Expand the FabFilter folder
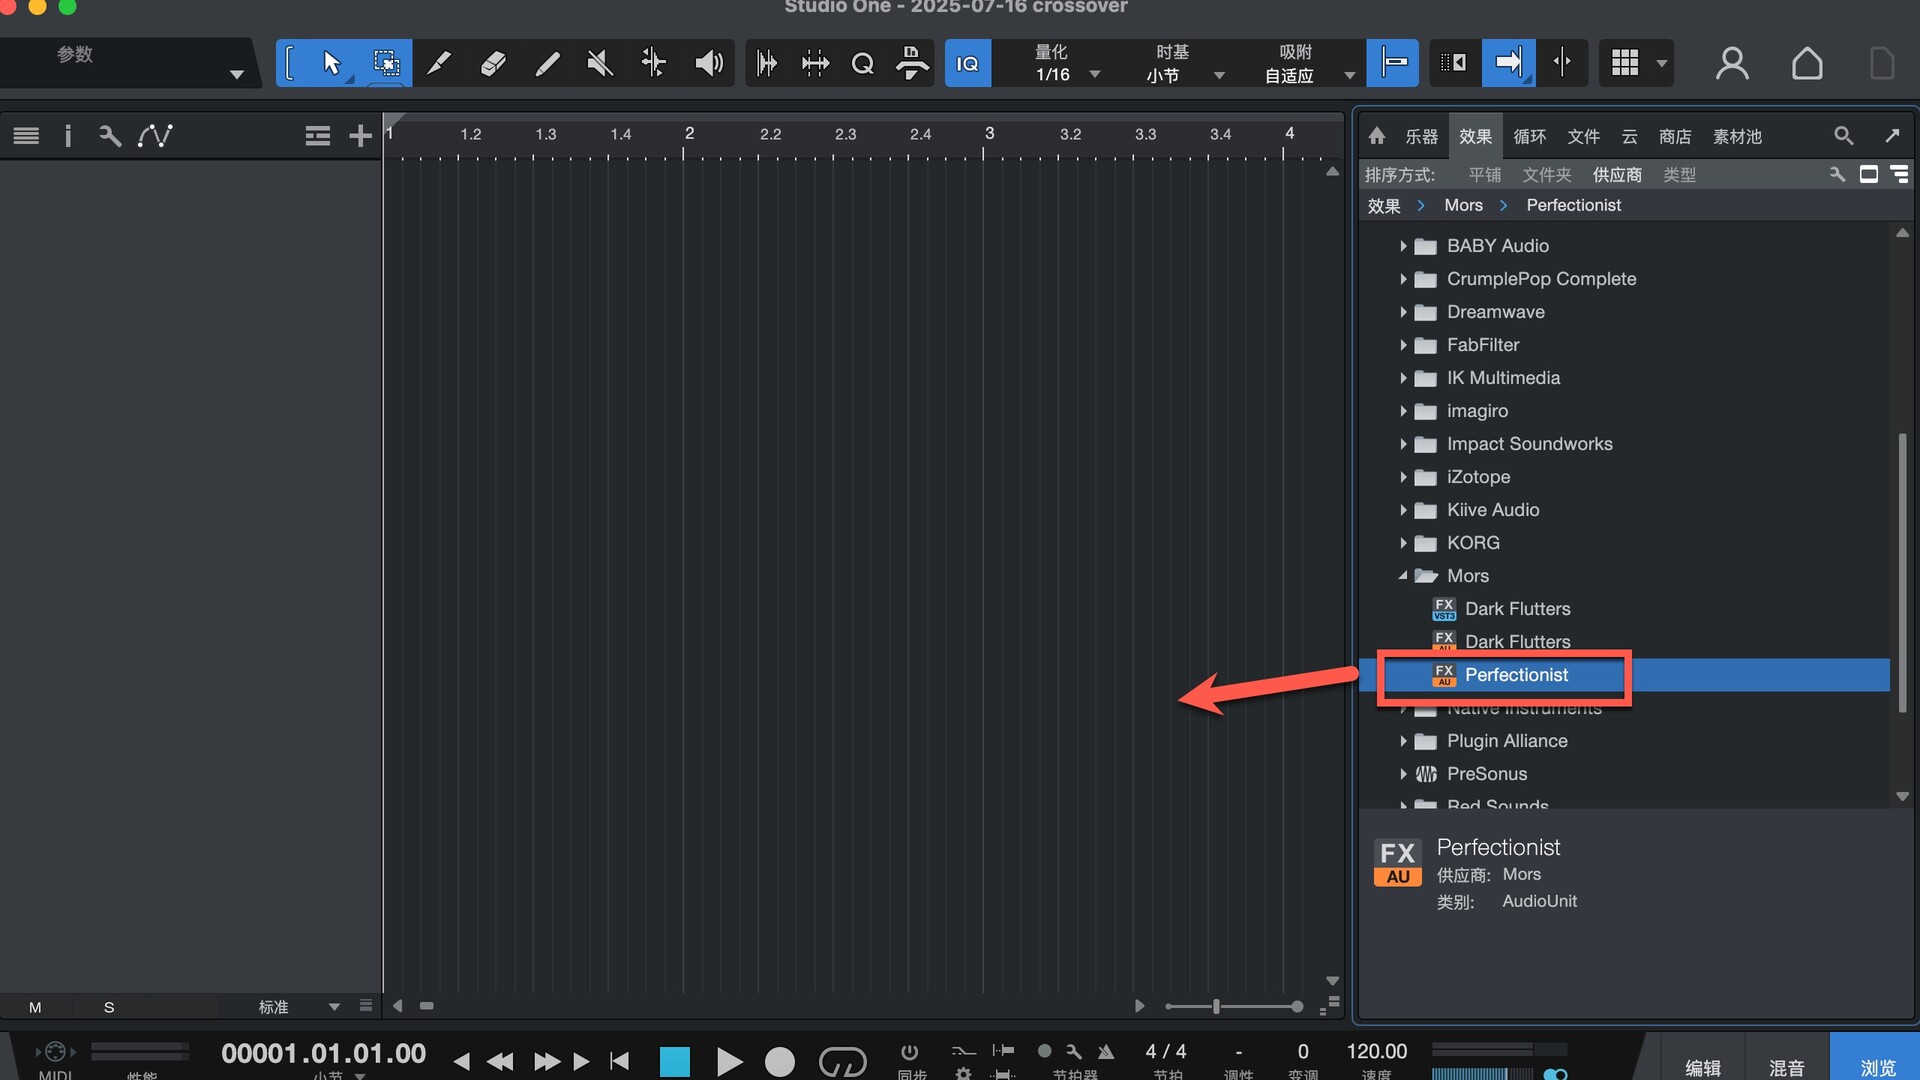 pyautogui.click(x=1403, y=345)
